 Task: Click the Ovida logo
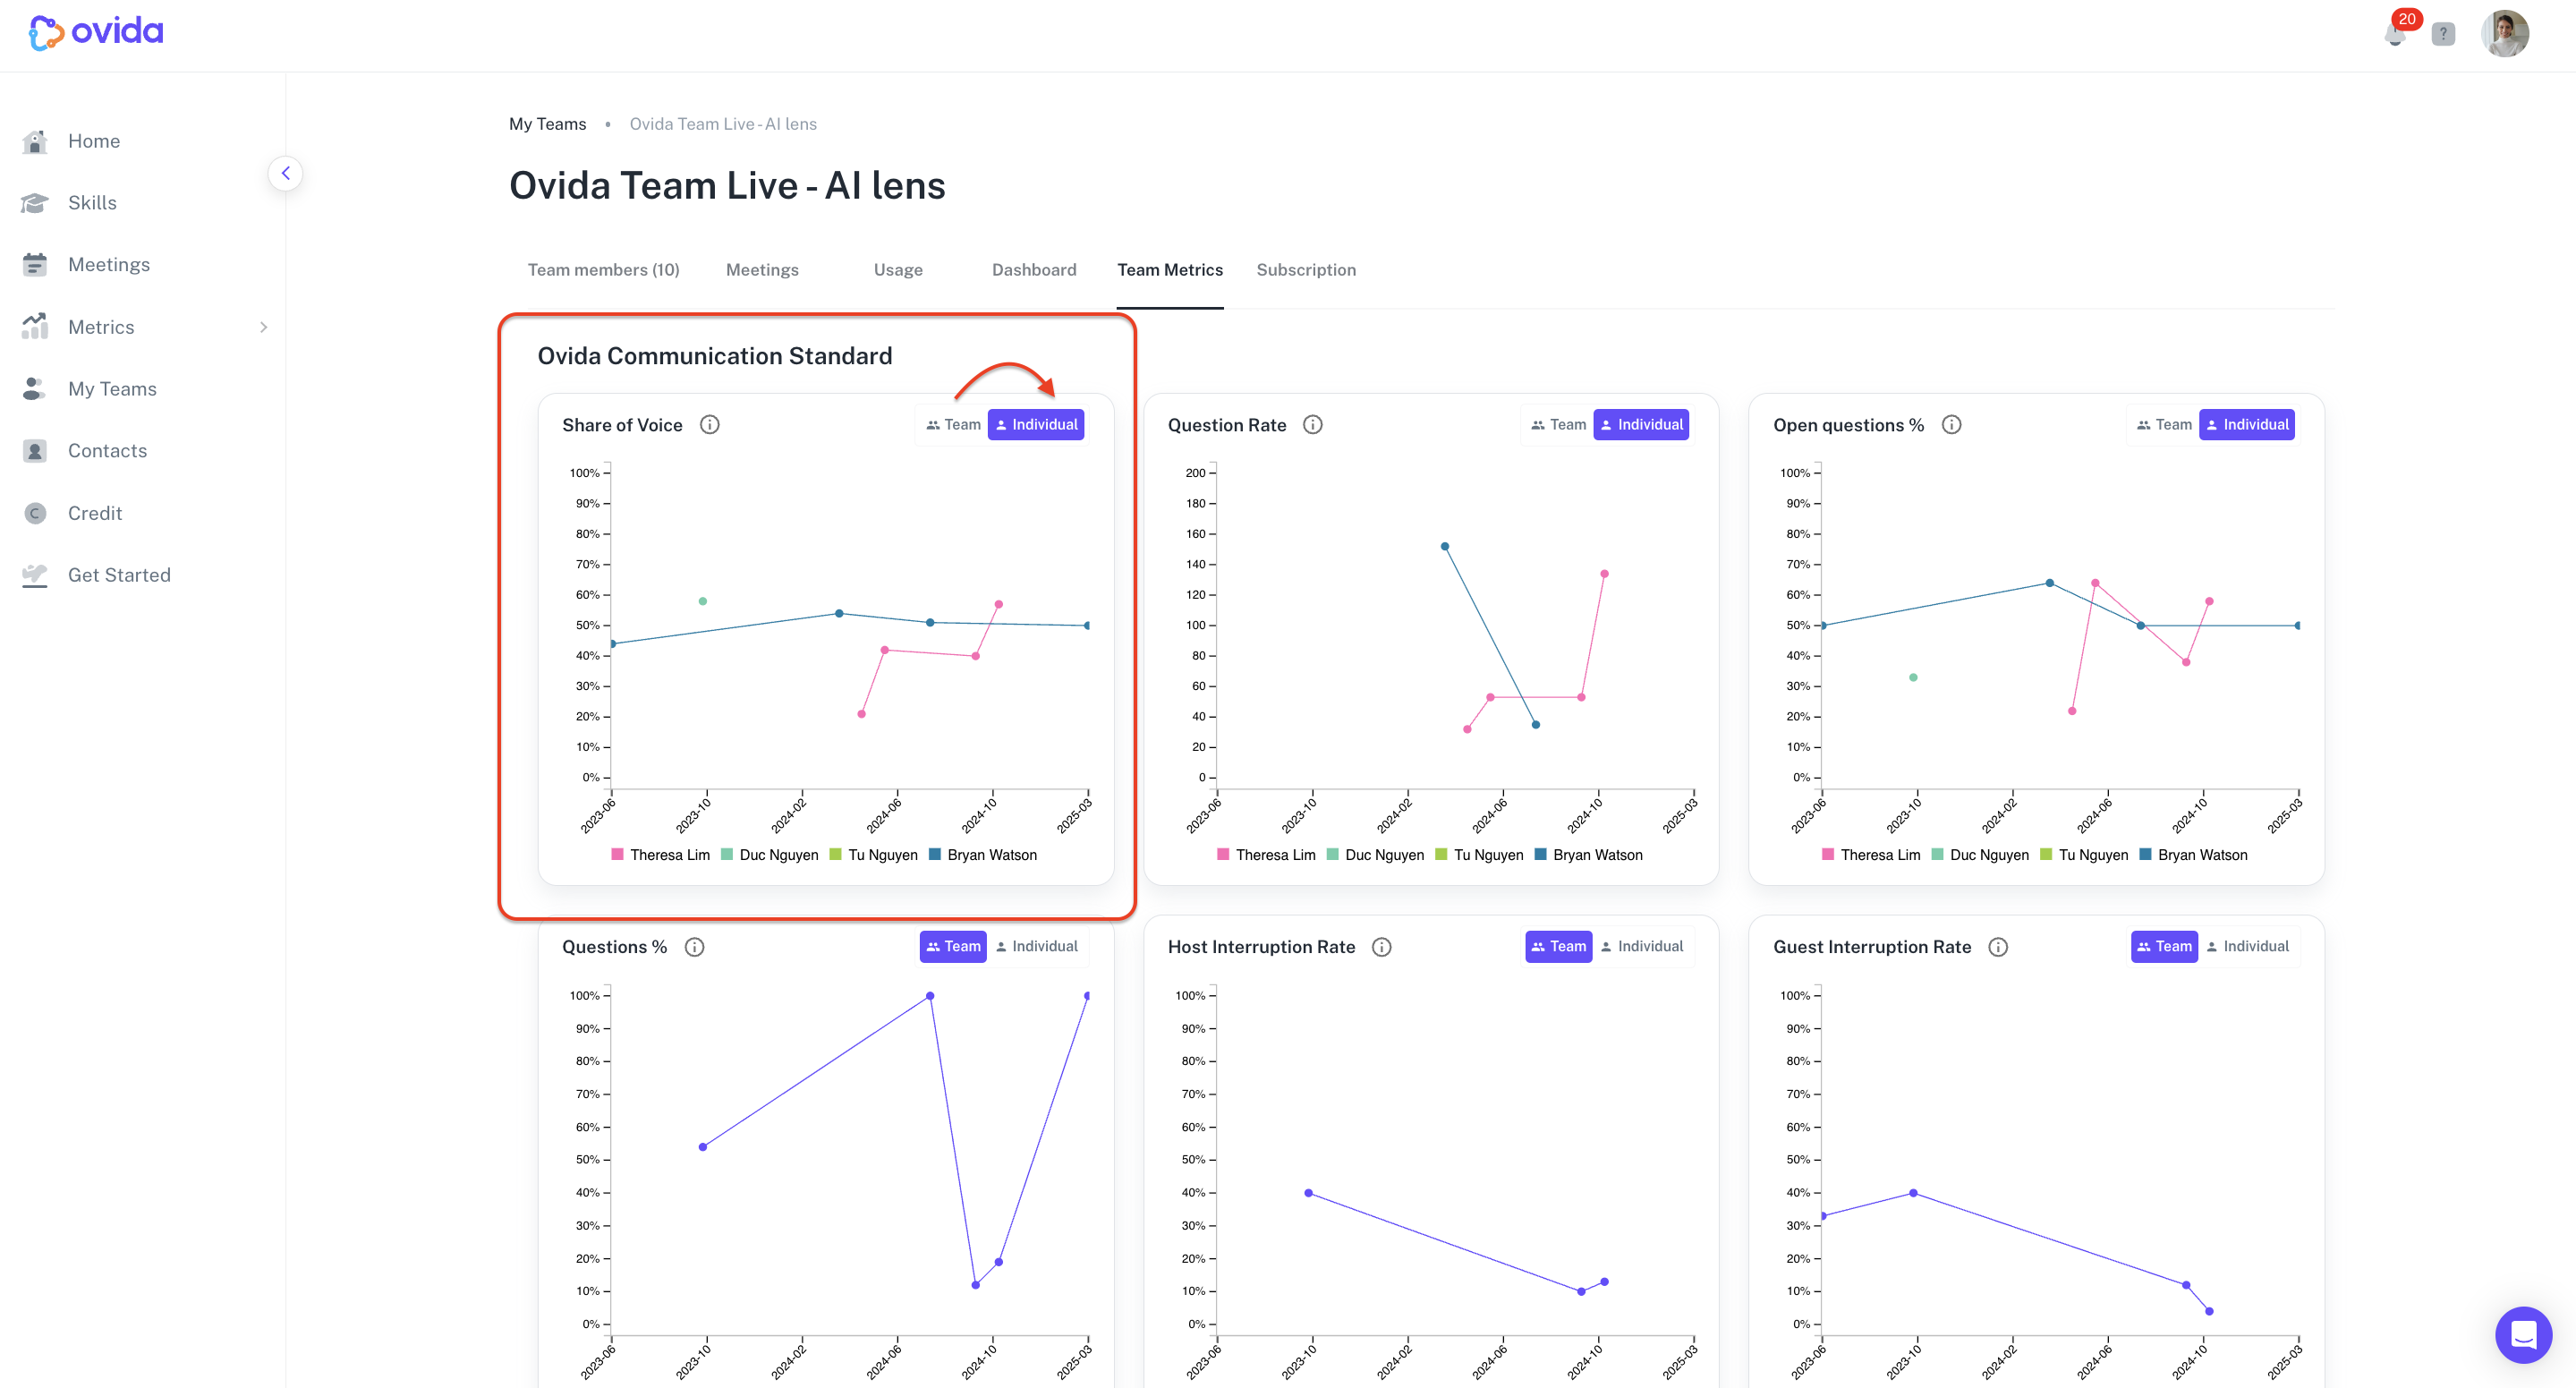(x=96, y=32)
